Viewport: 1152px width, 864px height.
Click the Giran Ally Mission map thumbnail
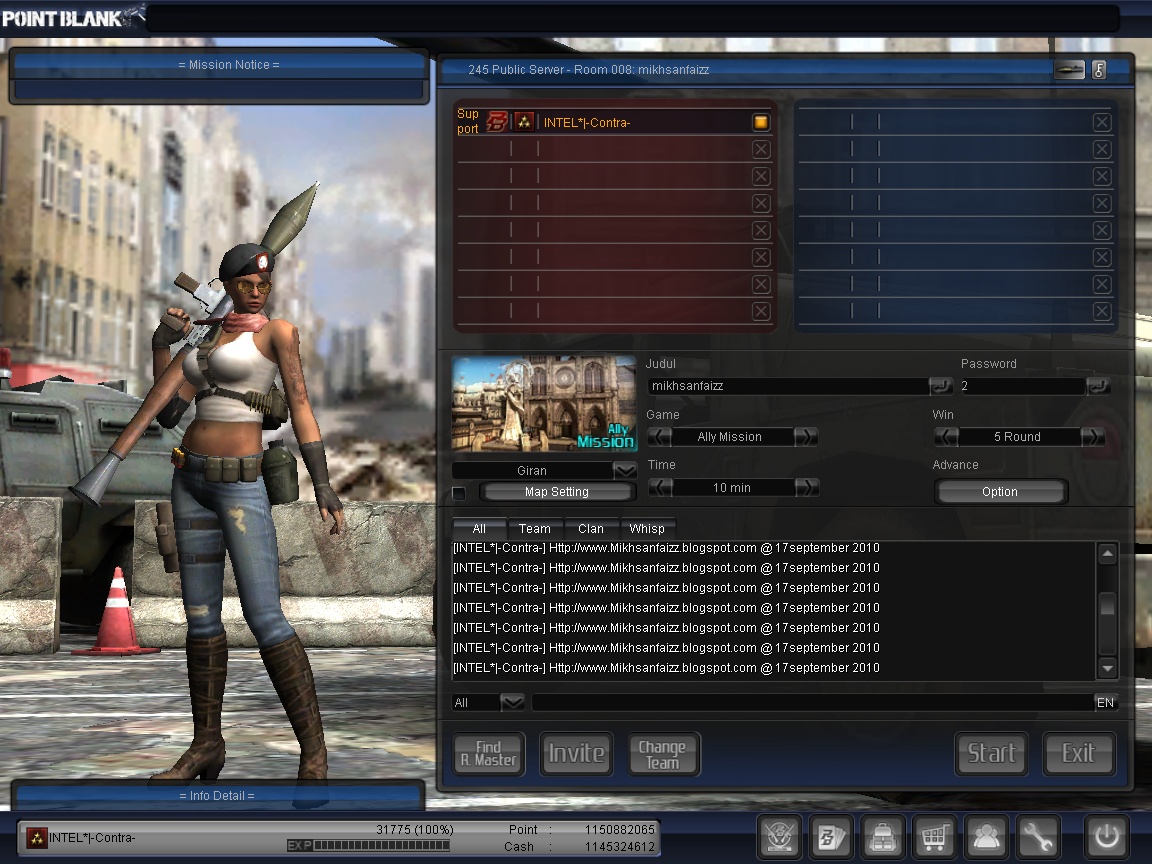pos(544,403)
